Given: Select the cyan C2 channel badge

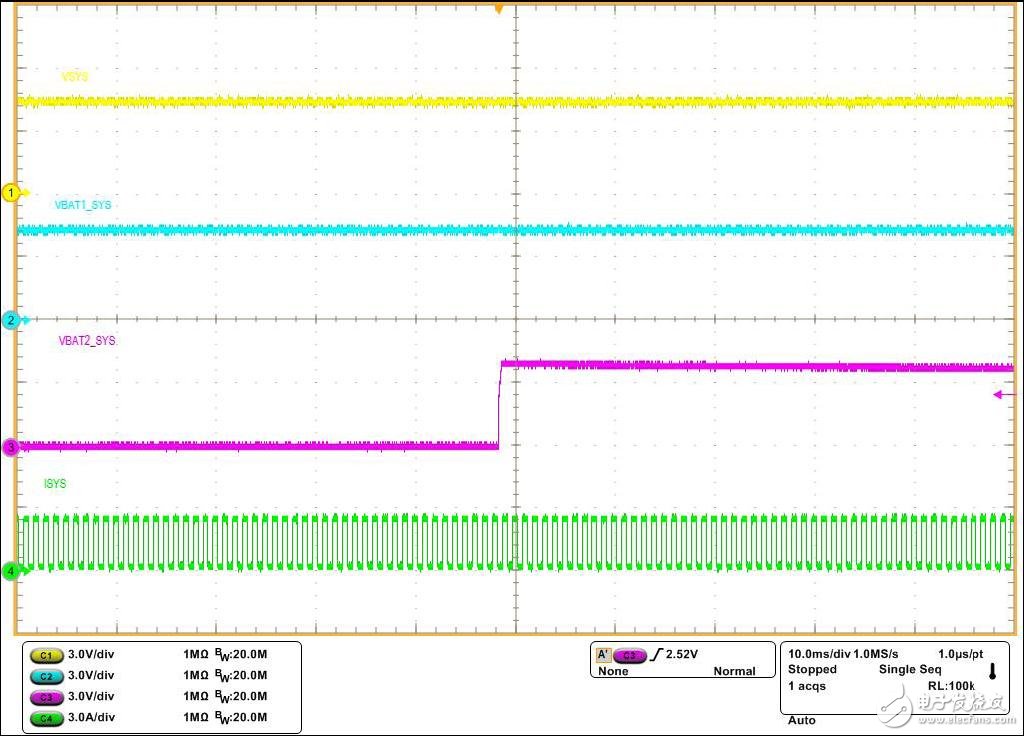Looking at the screenshot, I should click(46, 676).
